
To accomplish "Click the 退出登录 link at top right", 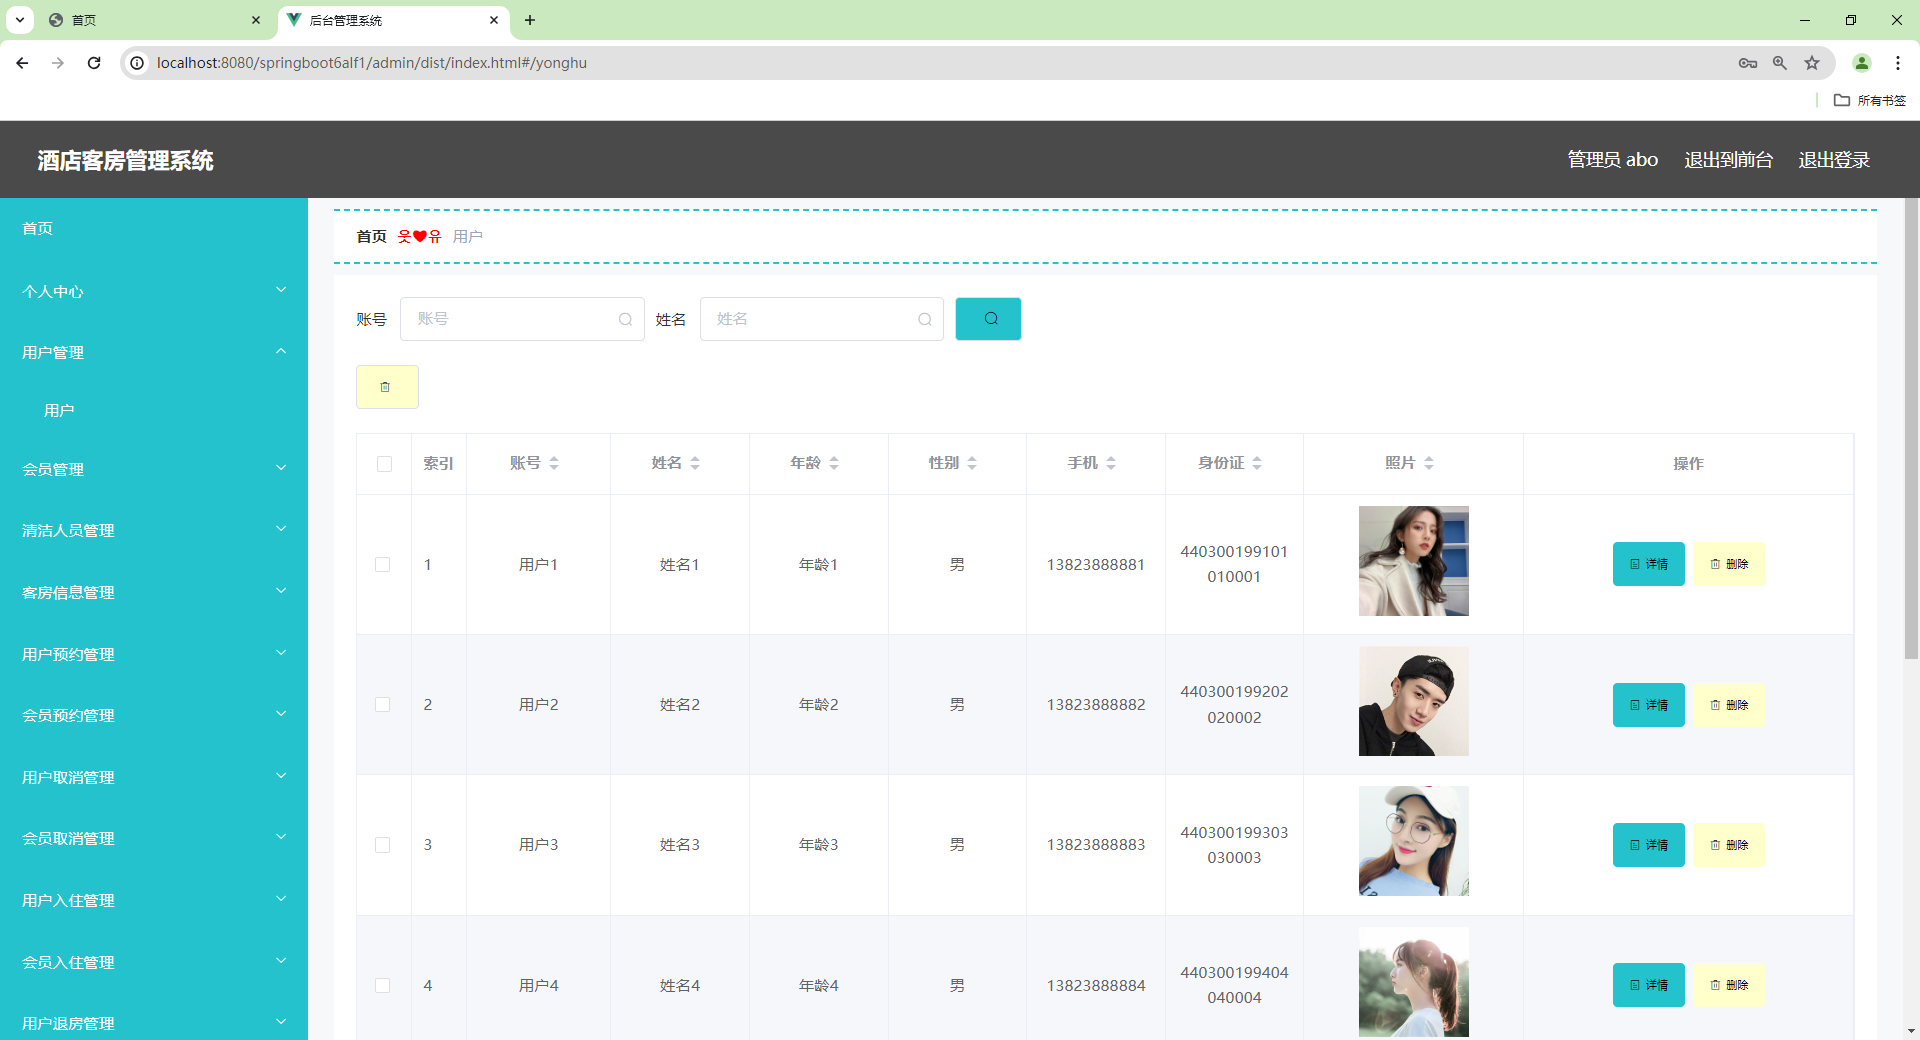I will point(1834,159).
